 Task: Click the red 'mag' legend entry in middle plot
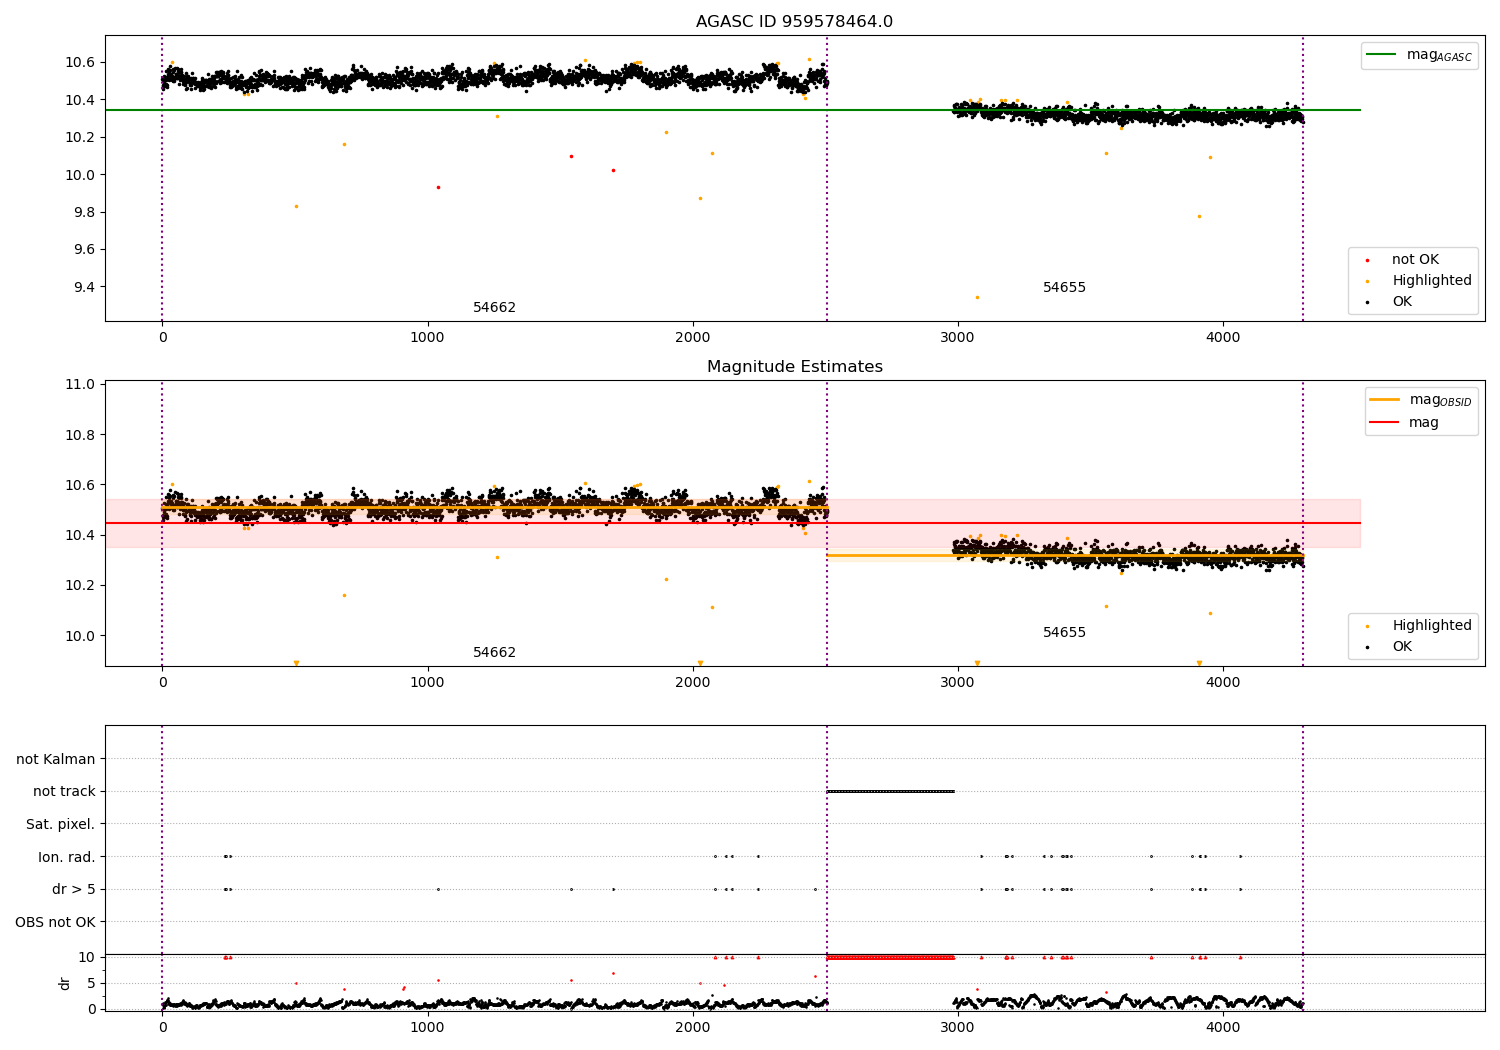(x=1404, y=423)
